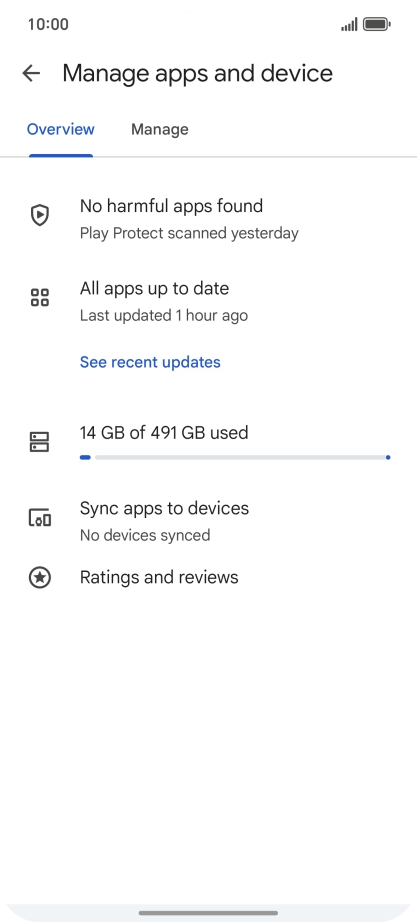Tap the back arrow icon
Viewport: 417px width, 922px height.
point(31,73)
